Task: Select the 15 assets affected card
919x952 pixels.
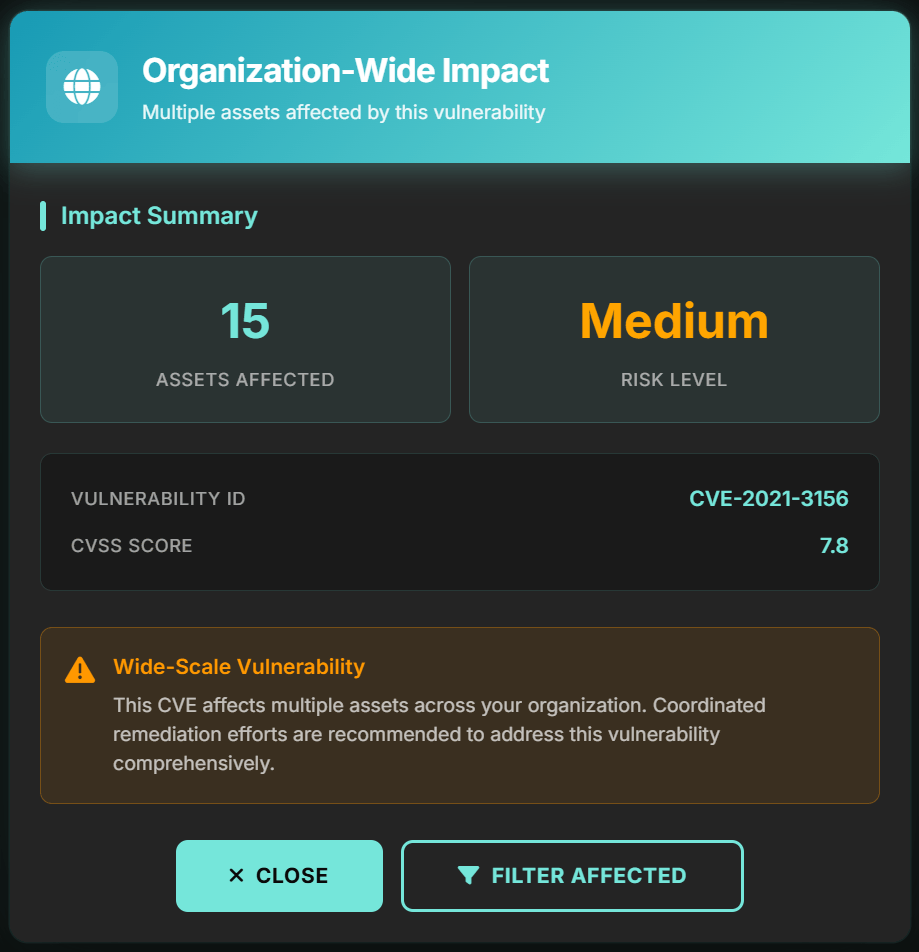Action: pos(245,339)
